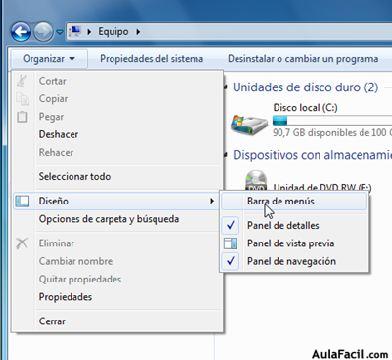Toggle Barra de menús in submenu

click(x=294, y=201)
